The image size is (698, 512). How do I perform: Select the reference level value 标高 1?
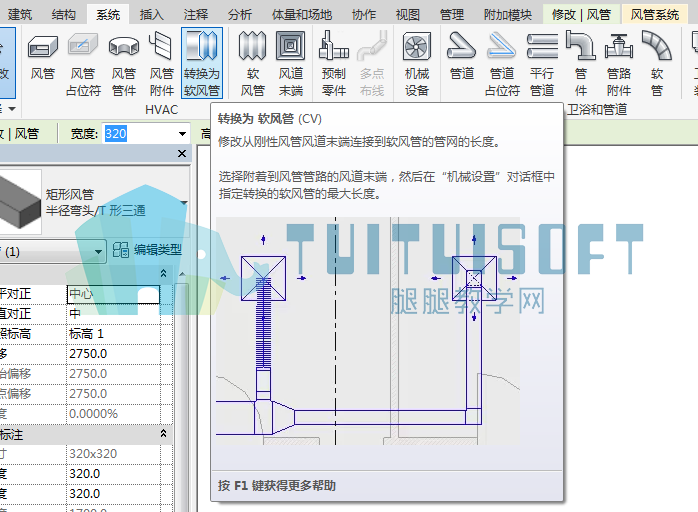[x=113, y=334]
